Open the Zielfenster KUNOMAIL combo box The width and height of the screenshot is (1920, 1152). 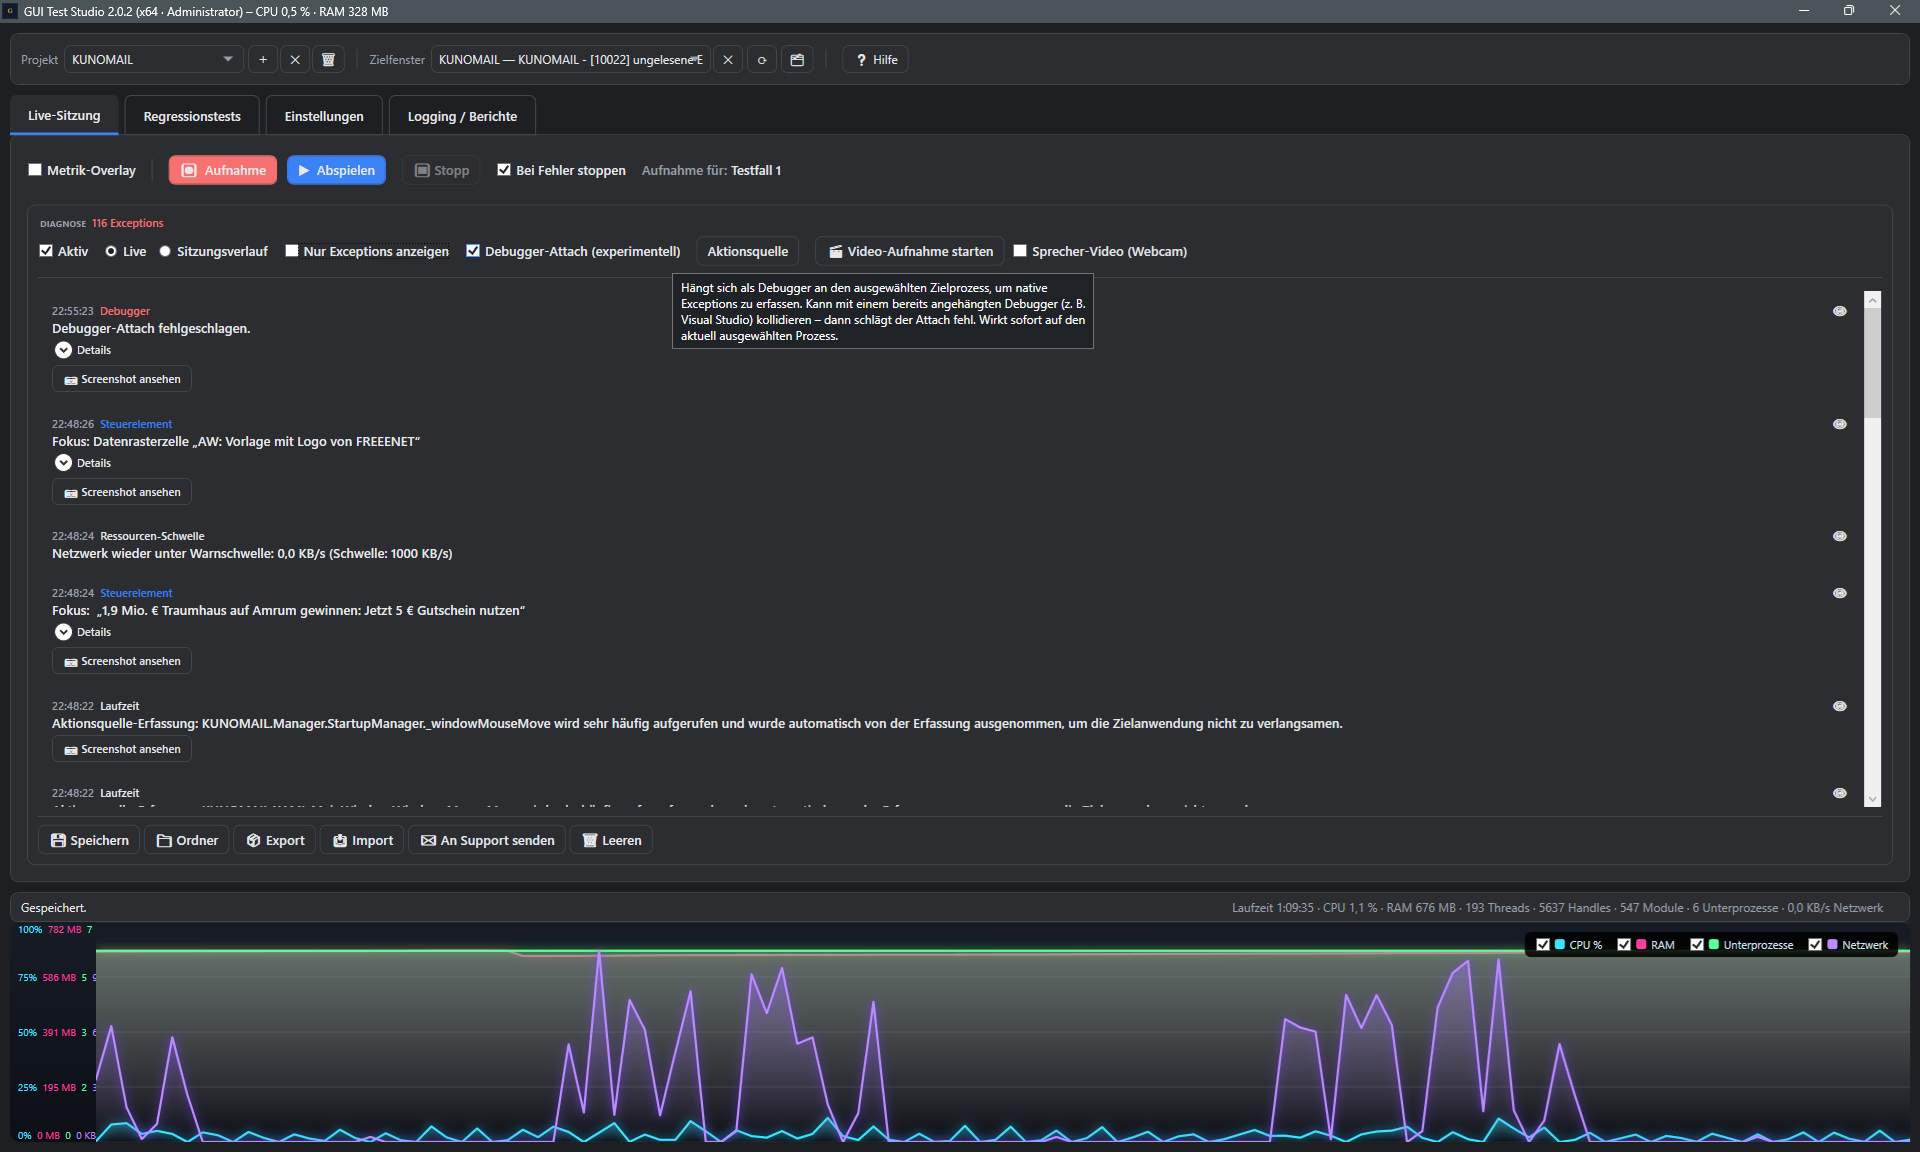coord(571,60)
